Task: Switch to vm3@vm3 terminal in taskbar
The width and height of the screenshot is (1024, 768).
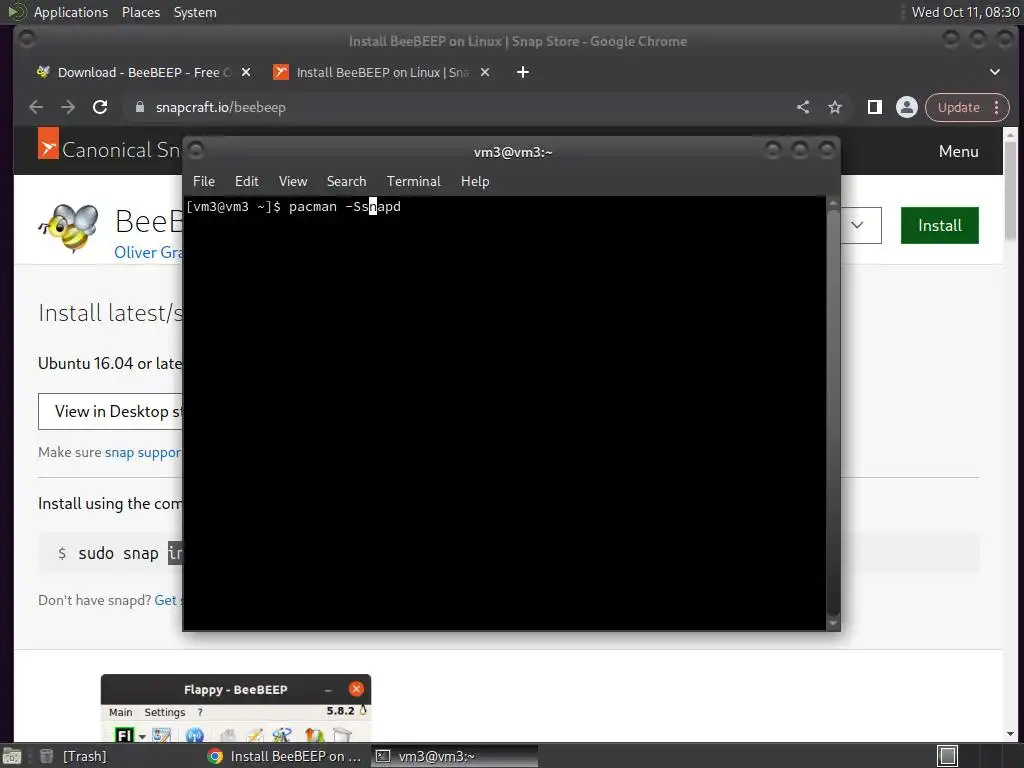Action: click(455, 756)
